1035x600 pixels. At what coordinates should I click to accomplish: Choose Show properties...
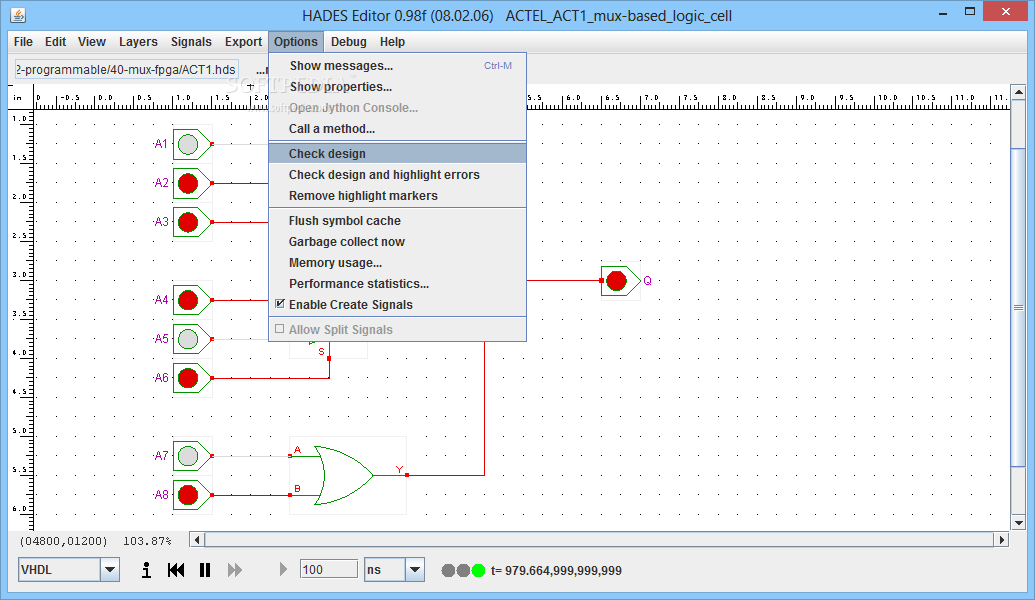(397, 86)
